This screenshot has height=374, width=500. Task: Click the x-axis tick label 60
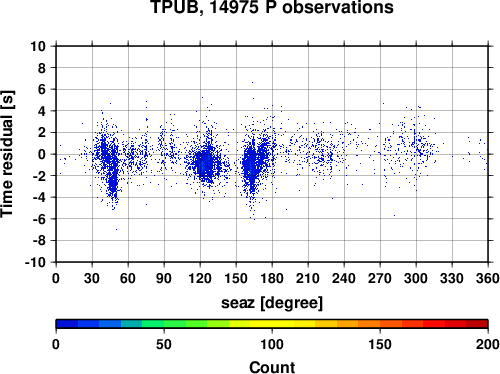click(x=128, y=278)
